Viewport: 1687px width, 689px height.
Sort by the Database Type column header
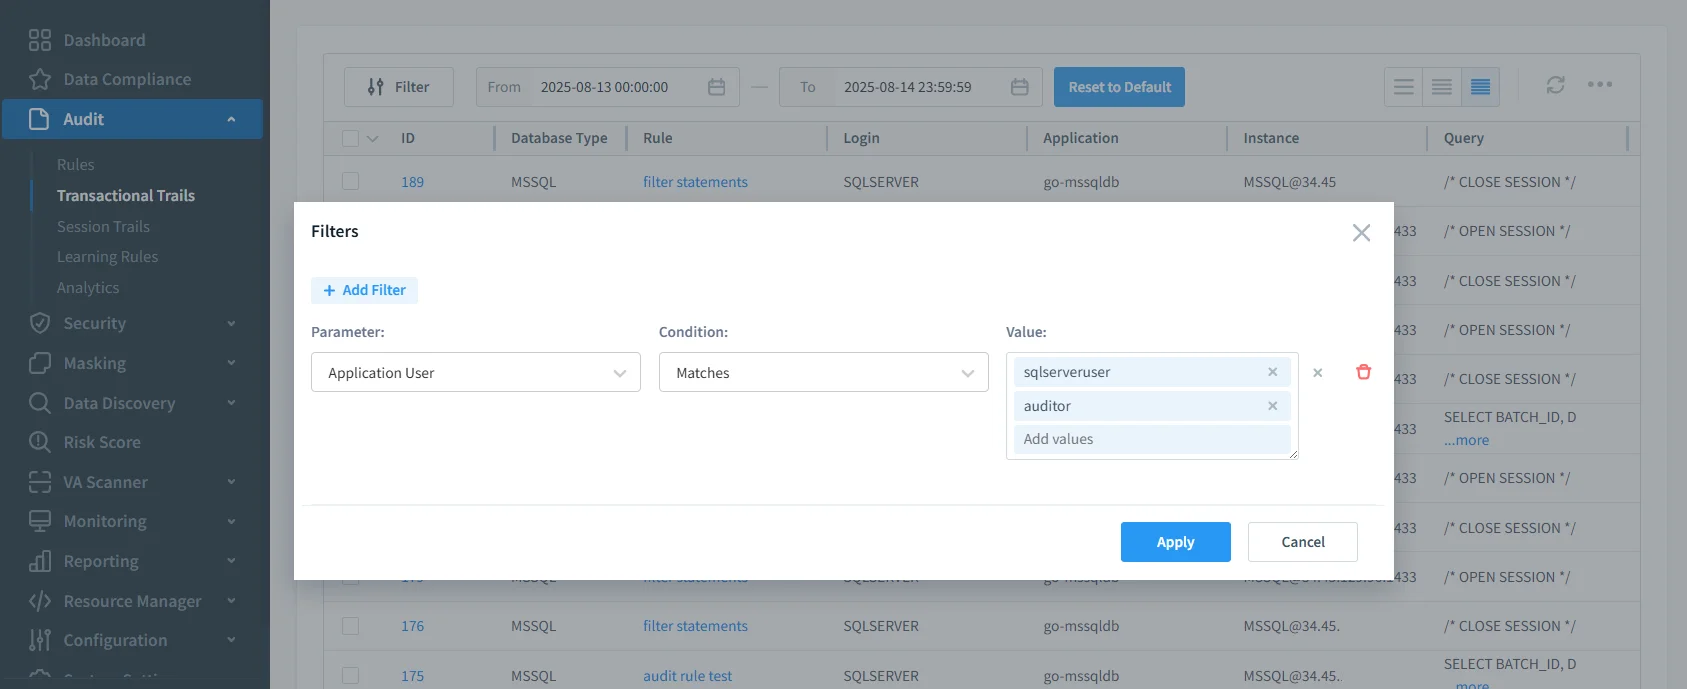(x=559, y=138)
